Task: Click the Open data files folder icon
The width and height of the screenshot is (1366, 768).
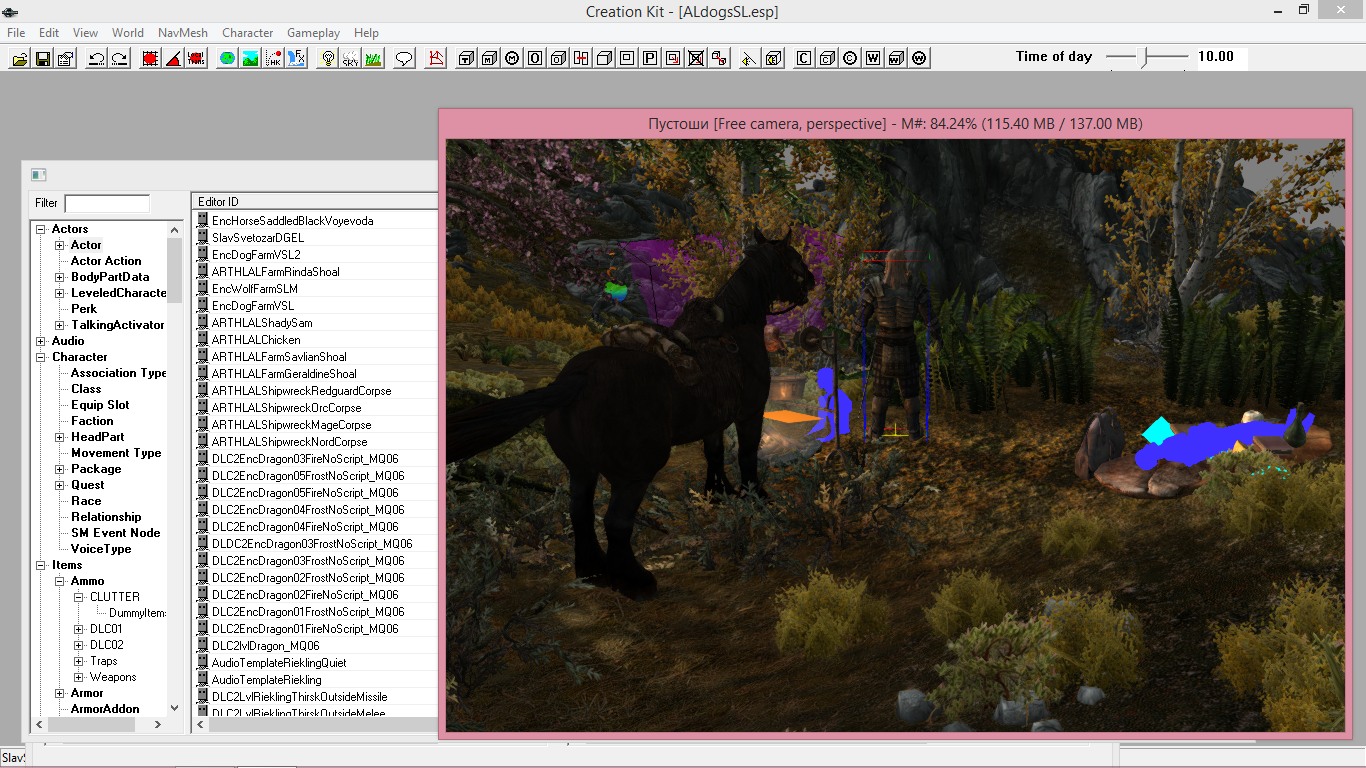Action: (20, 59)
